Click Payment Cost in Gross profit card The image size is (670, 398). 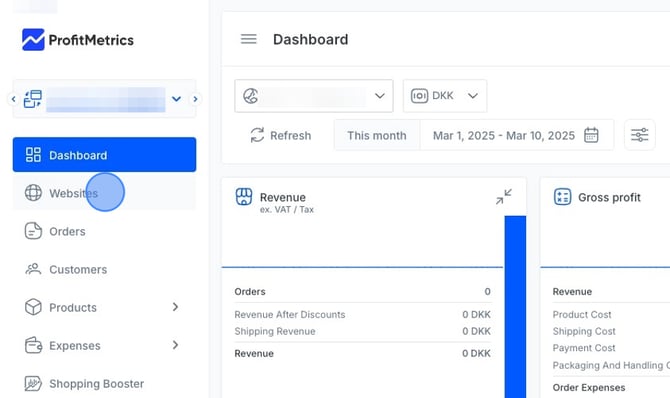click(584, 348)
